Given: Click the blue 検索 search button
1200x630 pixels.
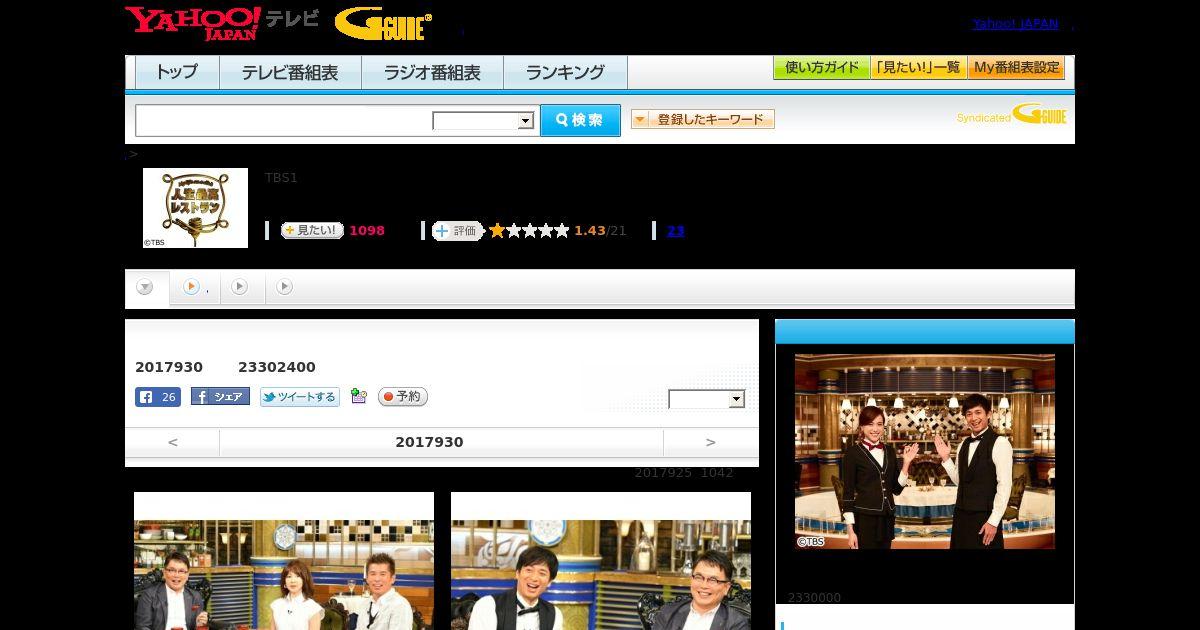Looking at the screenshot, I should (580, 120).
